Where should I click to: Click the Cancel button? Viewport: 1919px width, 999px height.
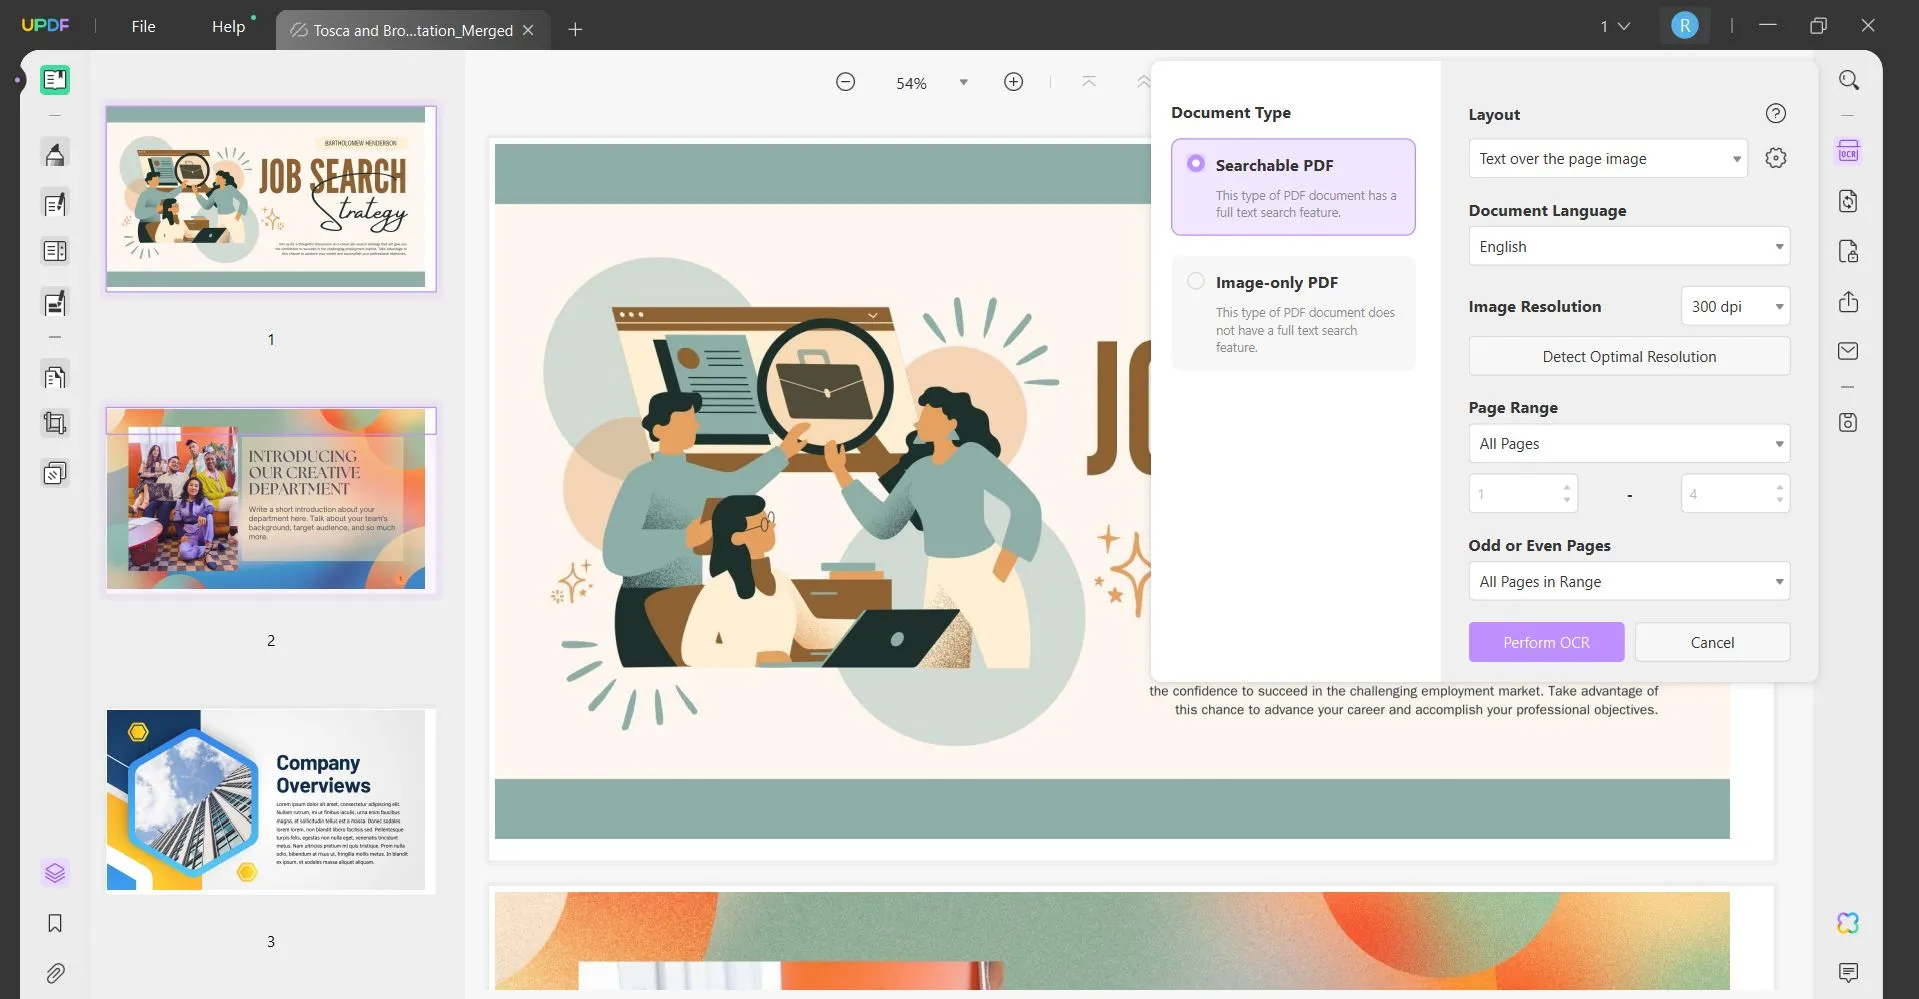[x=1712, y=642]
